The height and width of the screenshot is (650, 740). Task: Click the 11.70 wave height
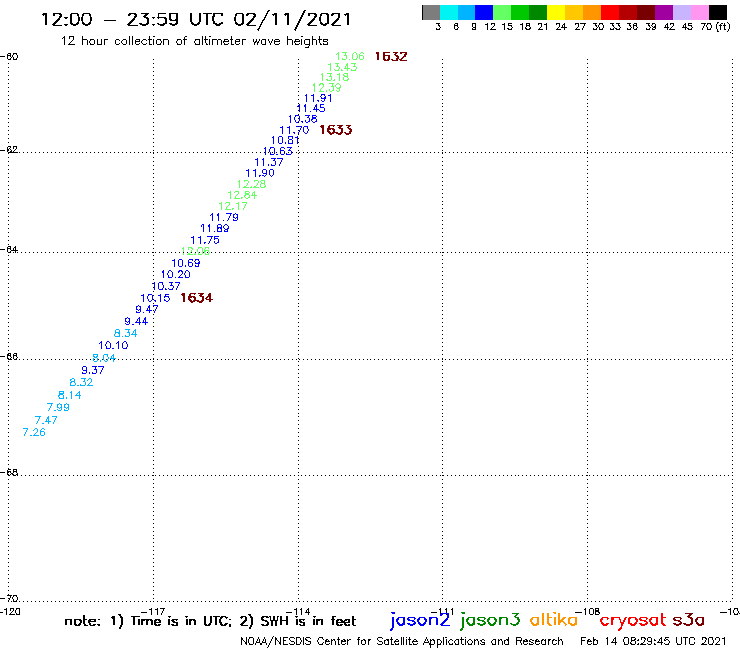point(294,130)
